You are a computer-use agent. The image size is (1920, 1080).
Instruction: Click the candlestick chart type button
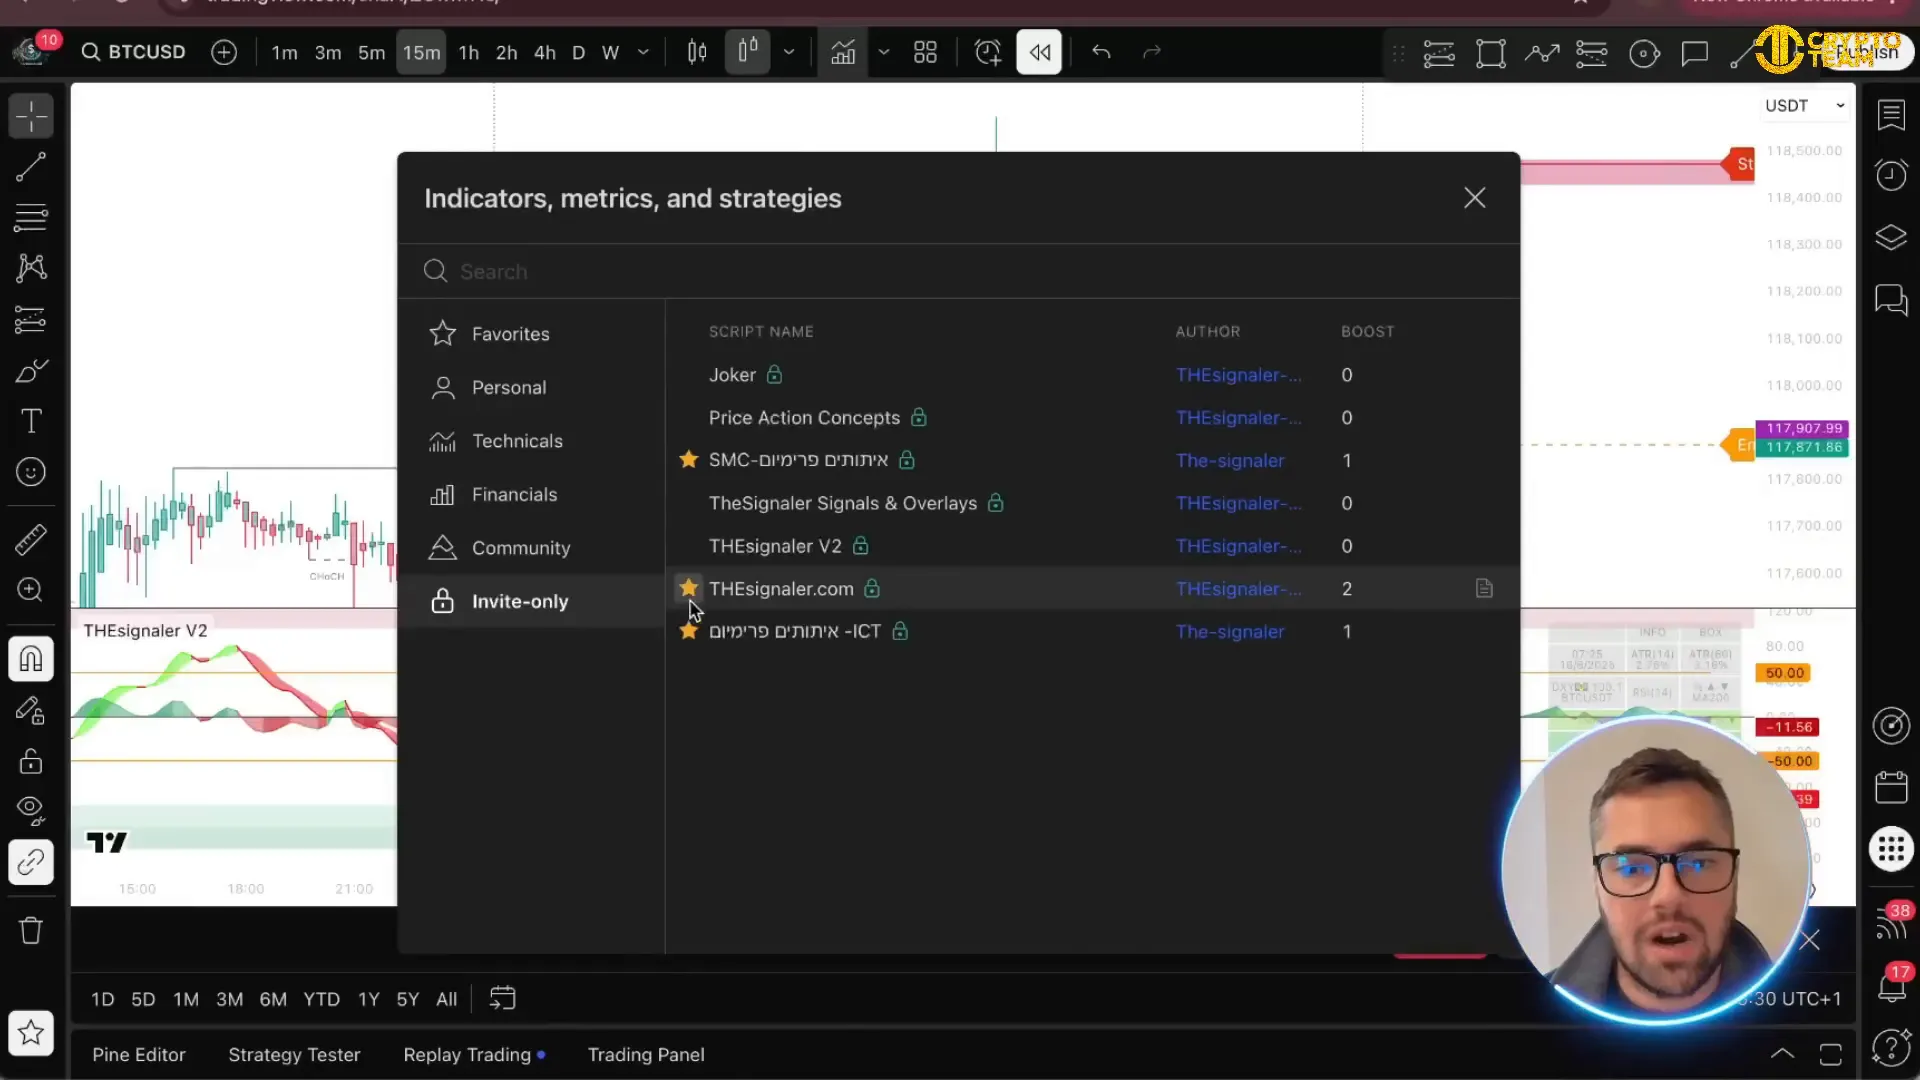tap(747, 52)
